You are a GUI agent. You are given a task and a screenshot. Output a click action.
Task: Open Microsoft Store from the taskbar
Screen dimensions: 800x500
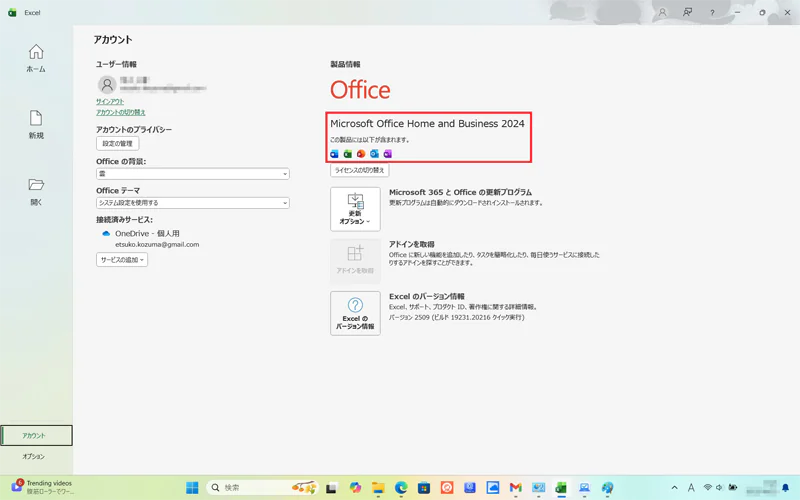[x=424, y=488]
